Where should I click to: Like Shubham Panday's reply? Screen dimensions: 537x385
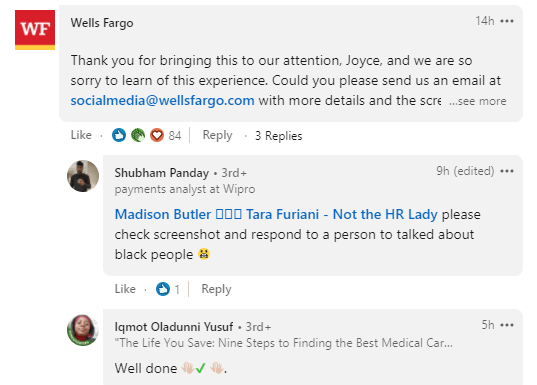(125, 289)
